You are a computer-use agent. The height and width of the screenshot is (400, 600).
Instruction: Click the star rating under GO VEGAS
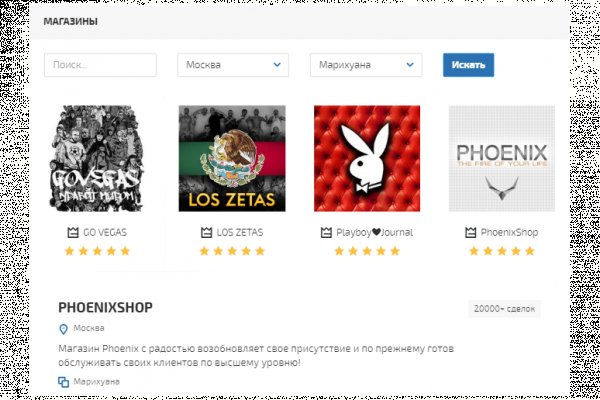[97, 251]
